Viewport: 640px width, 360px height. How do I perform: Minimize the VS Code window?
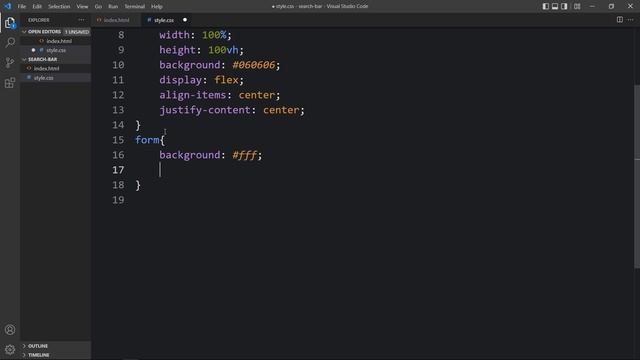pos(592,6)
